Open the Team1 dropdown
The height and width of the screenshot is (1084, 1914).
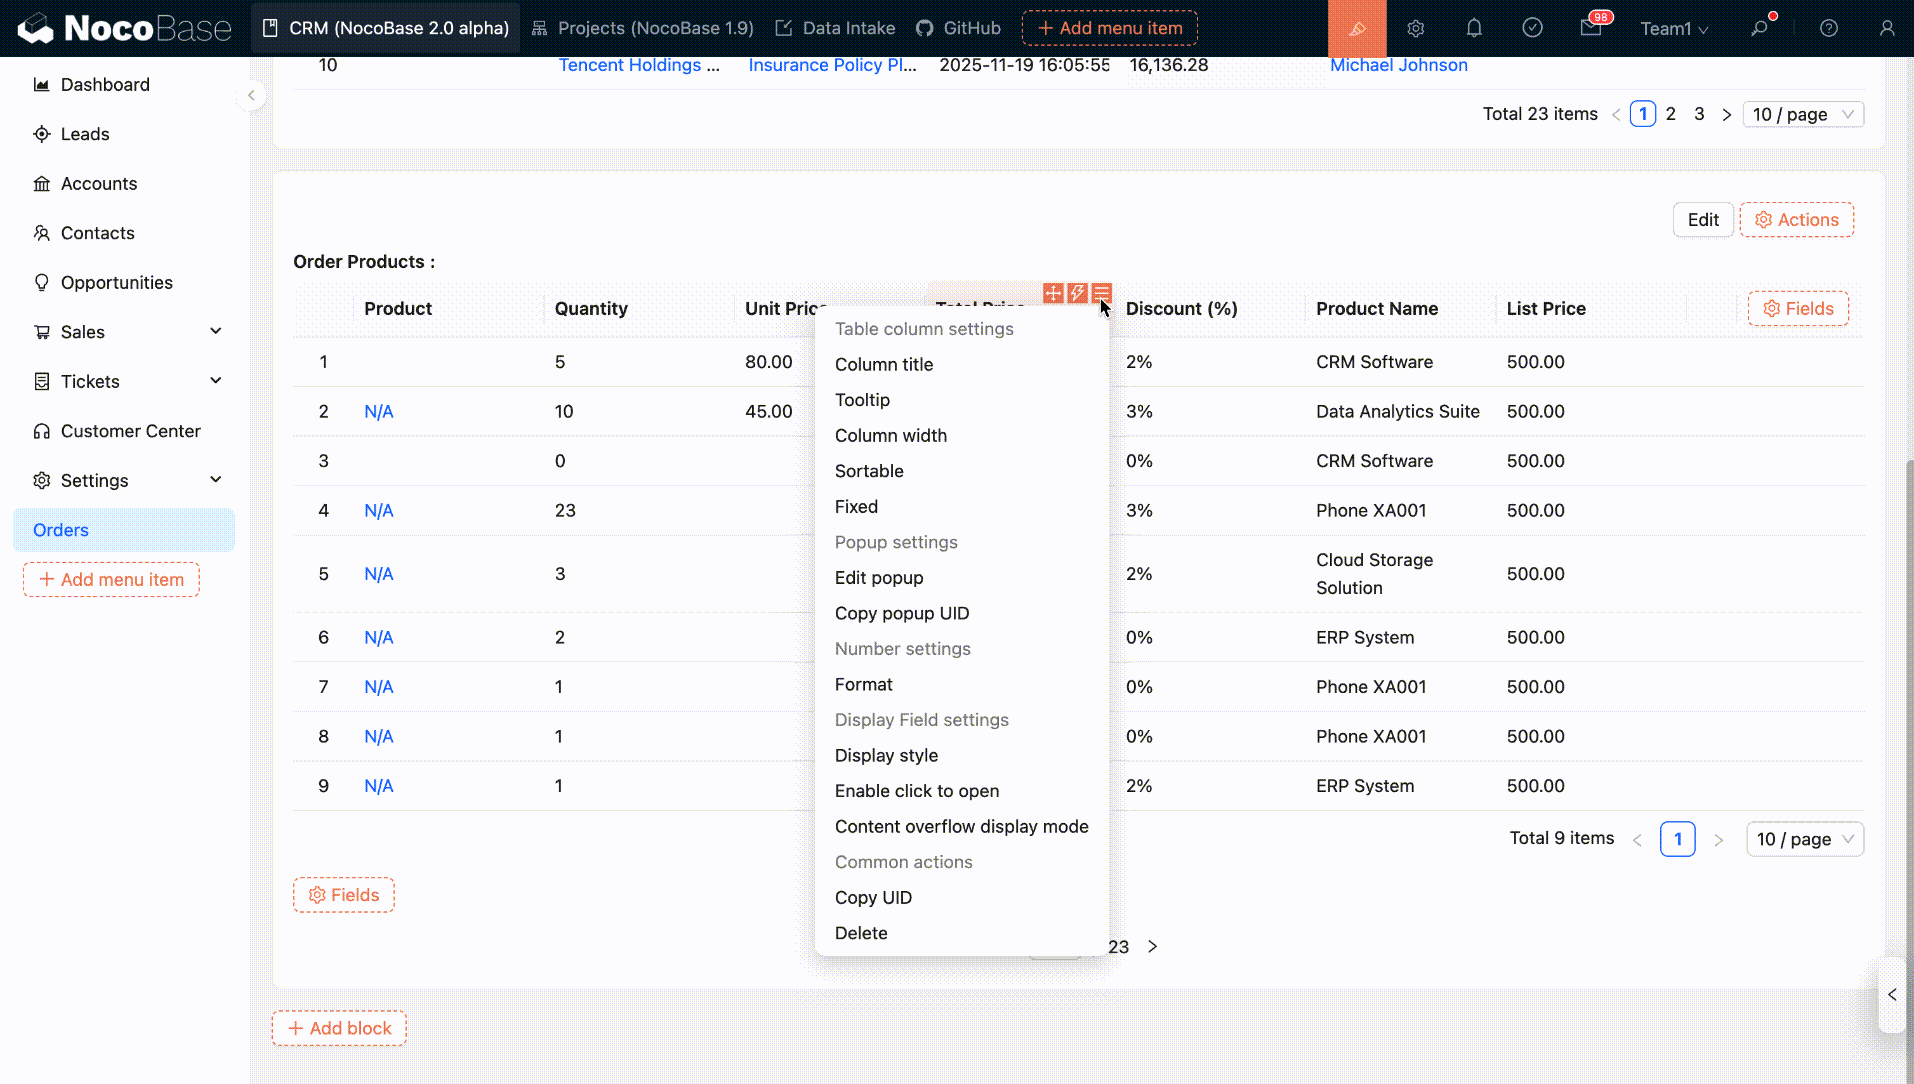tap(1673, 28)
